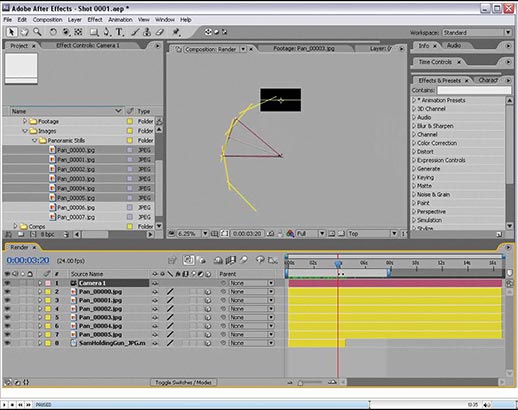The height and width of the screenshot is (410, 518).
Task: Click the motion blur enable icon in timeline
Action: click(x=244, y=260)
